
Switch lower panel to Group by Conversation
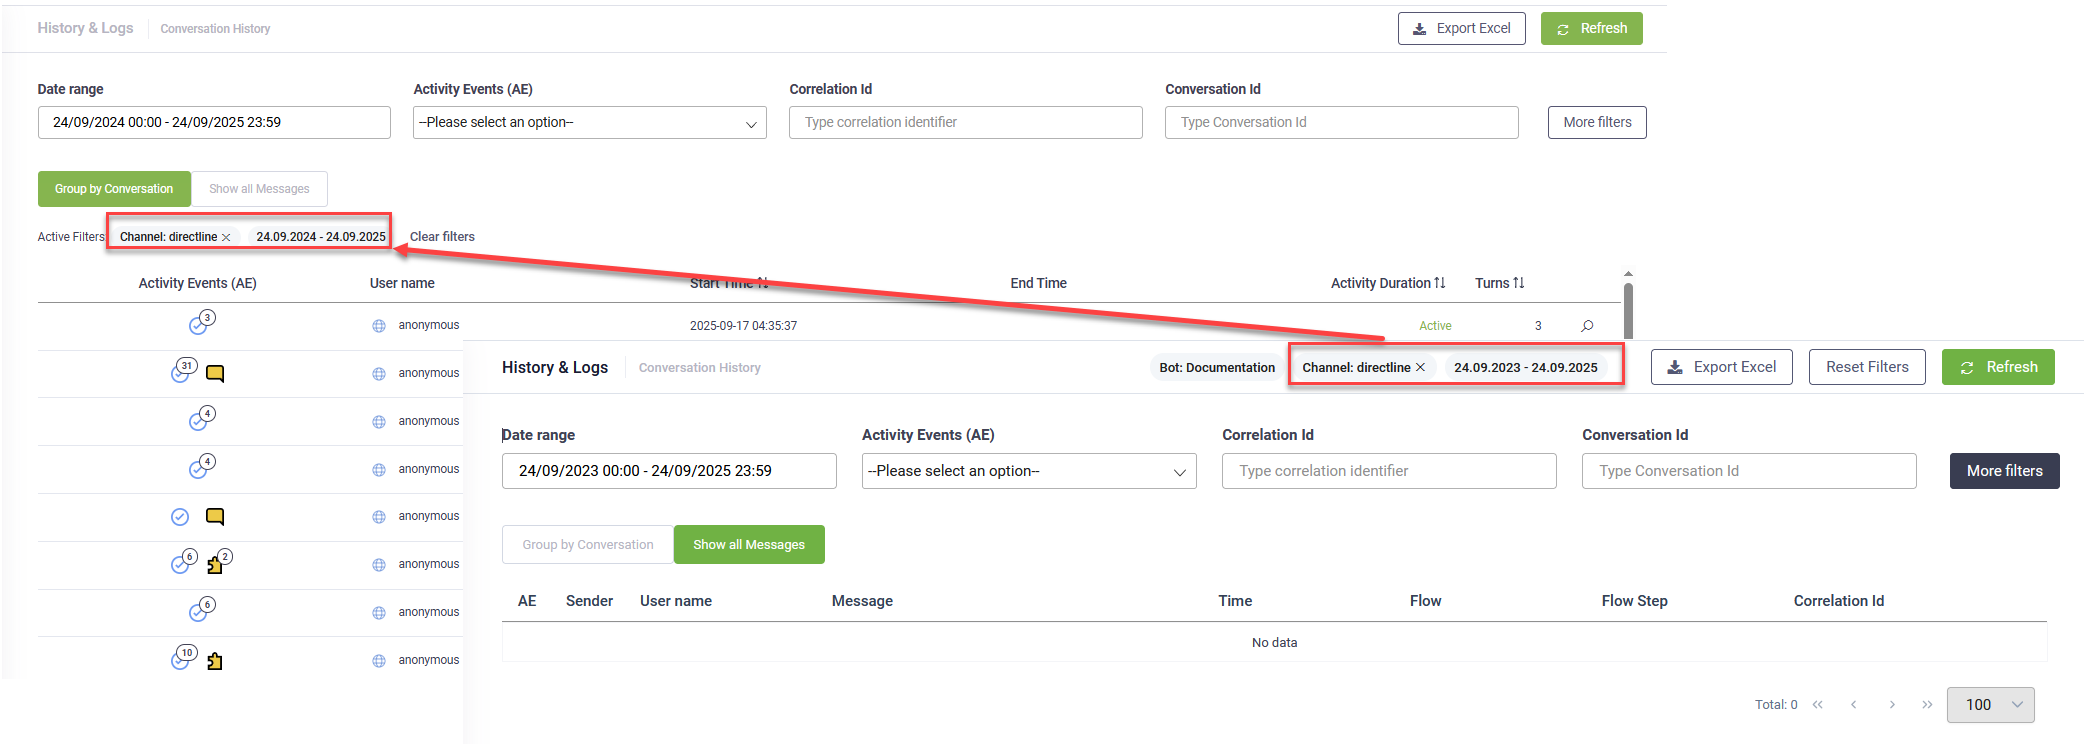pyautogui.click(x=588, y=545)
